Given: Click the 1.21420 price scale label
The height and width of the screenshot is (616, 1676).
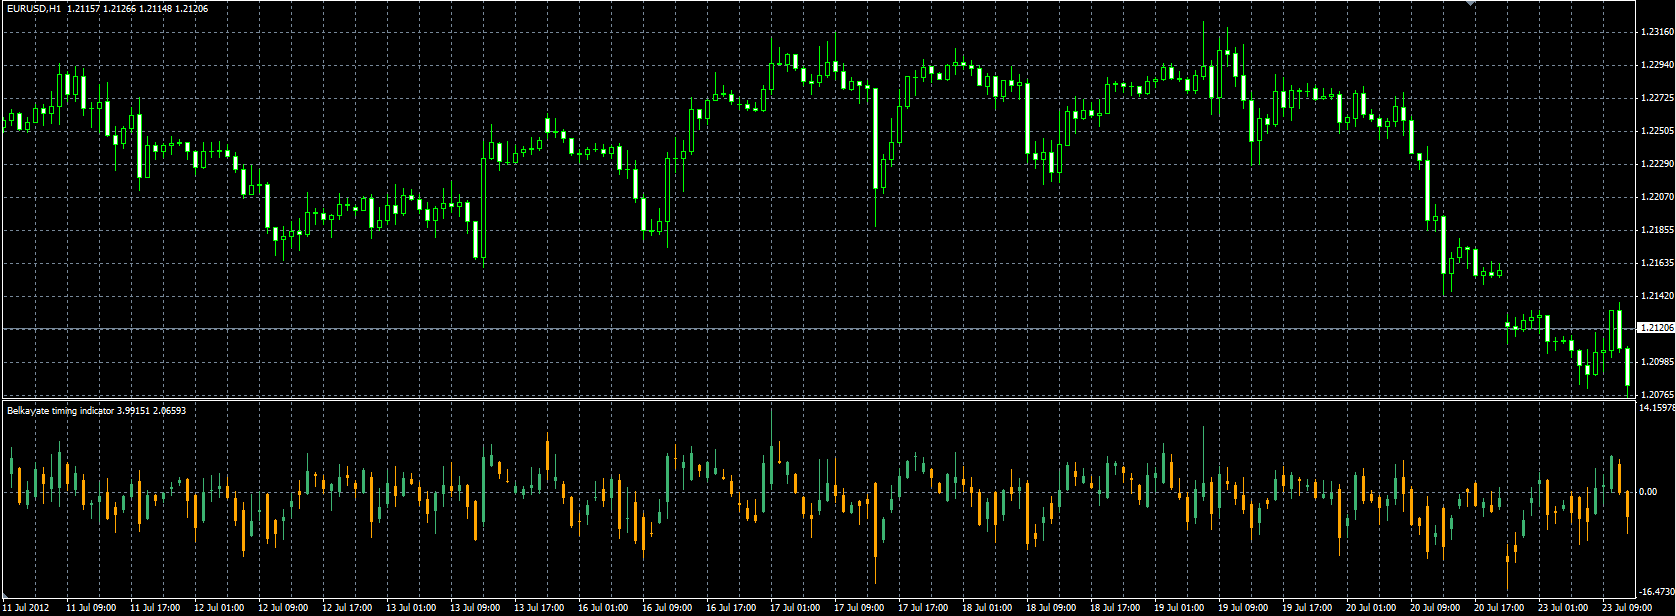Looking at the screenshot, I should 1657,296.
